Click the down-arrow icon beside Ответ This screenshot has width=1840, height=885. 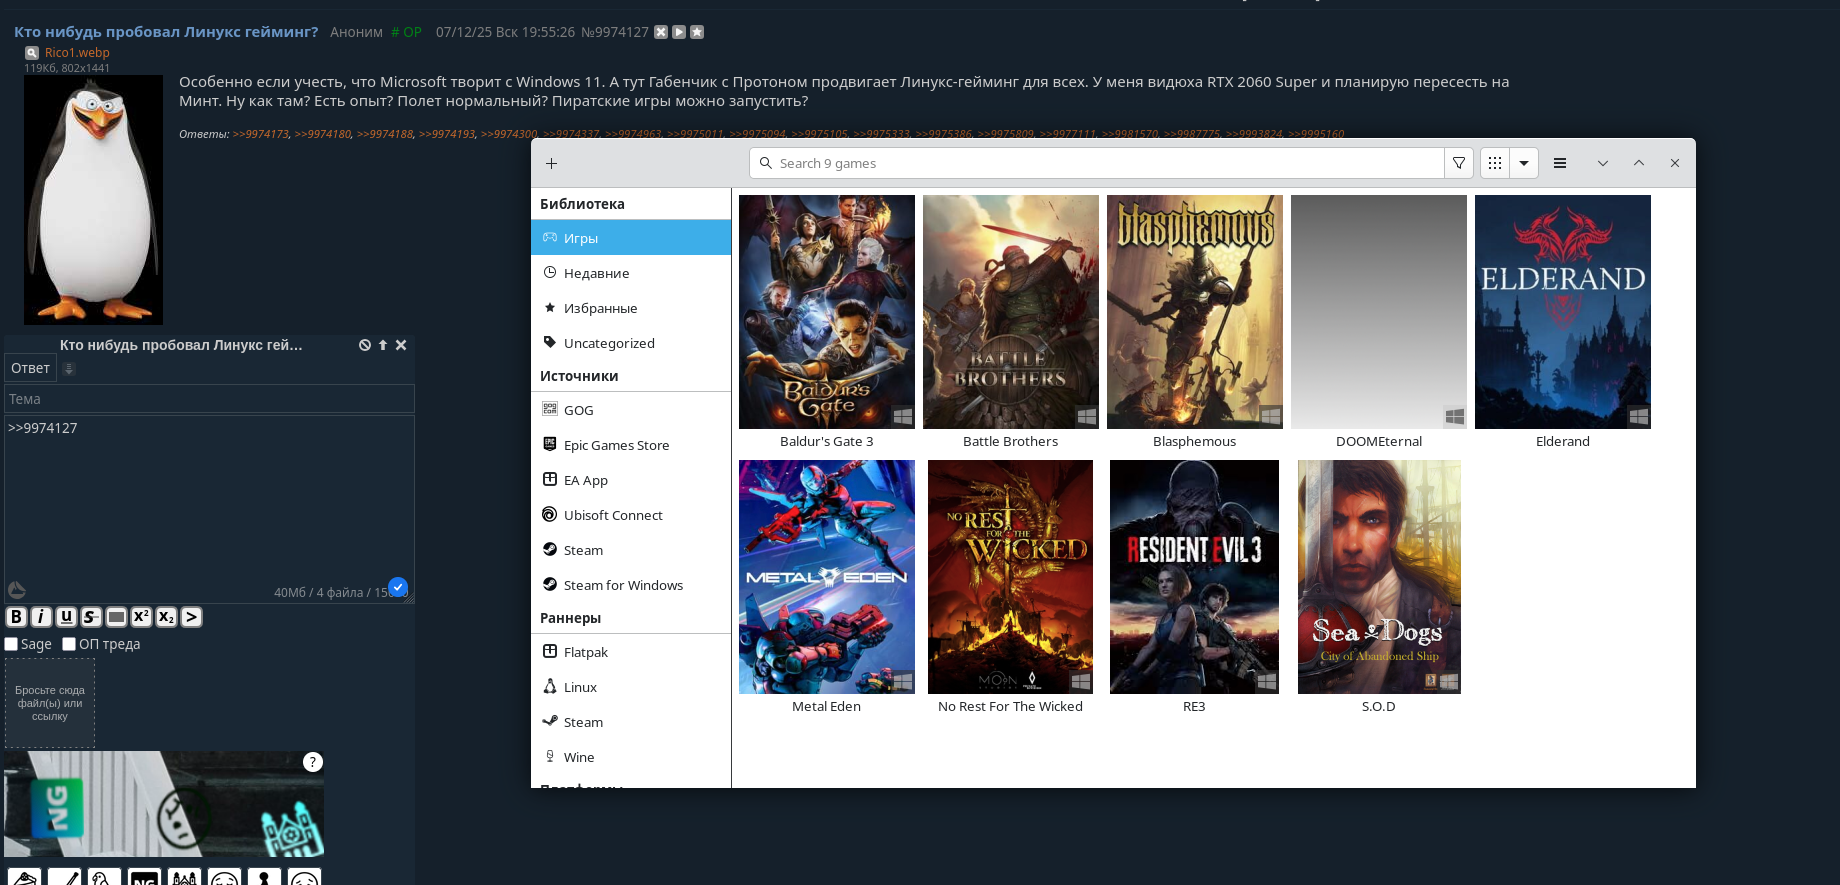click(69, 369)
